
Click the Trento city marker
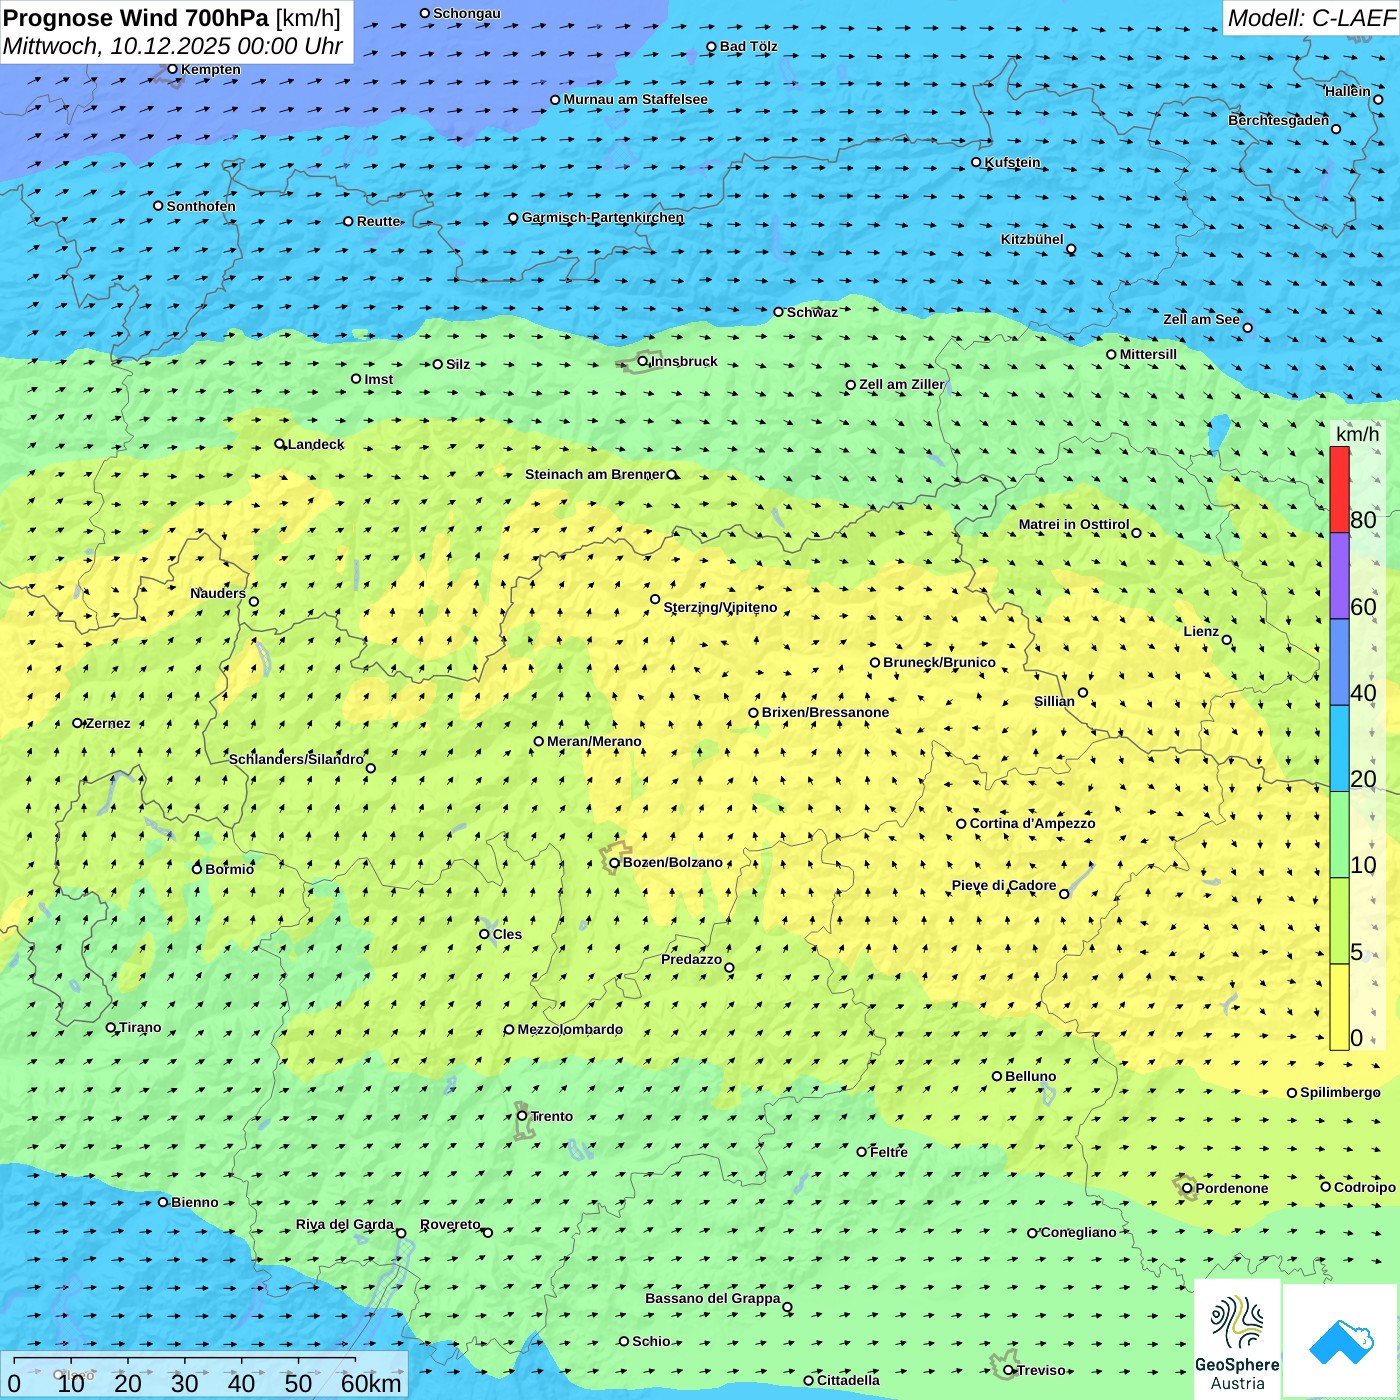tap(522, 1116)
